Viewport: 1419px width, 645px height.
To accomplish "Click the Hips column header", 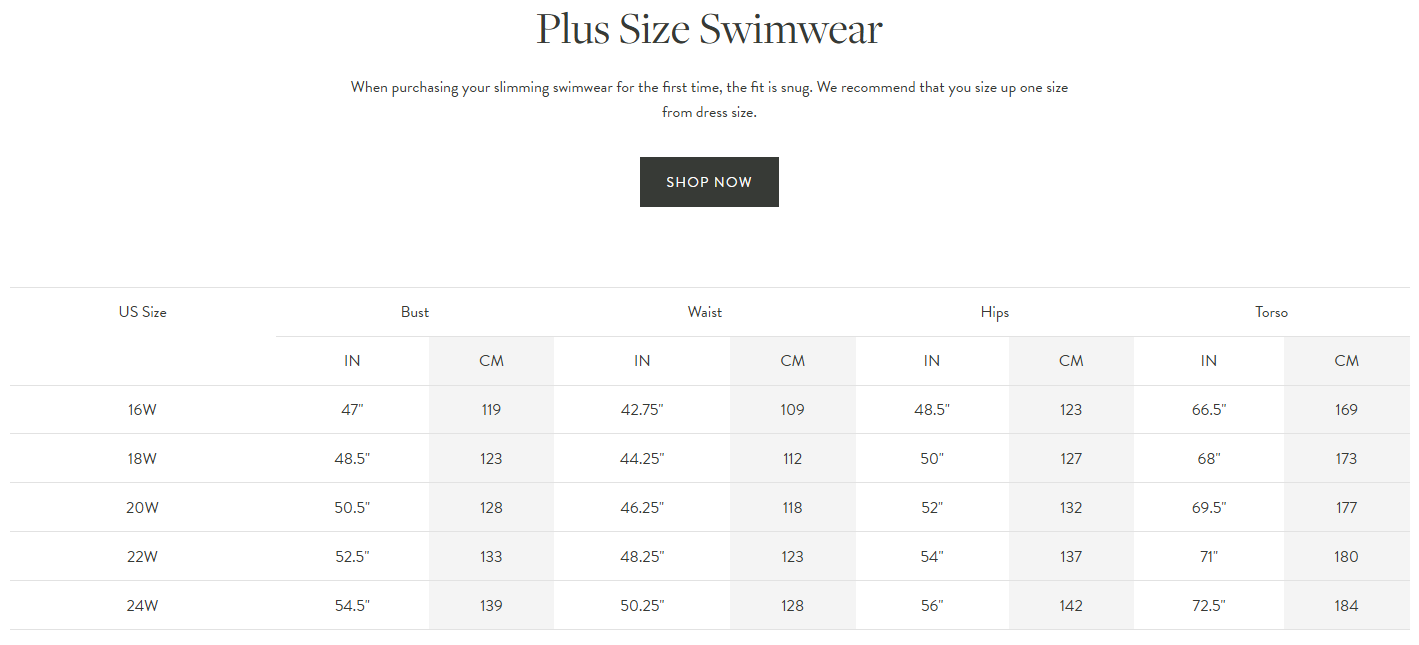I will [995, 311].
